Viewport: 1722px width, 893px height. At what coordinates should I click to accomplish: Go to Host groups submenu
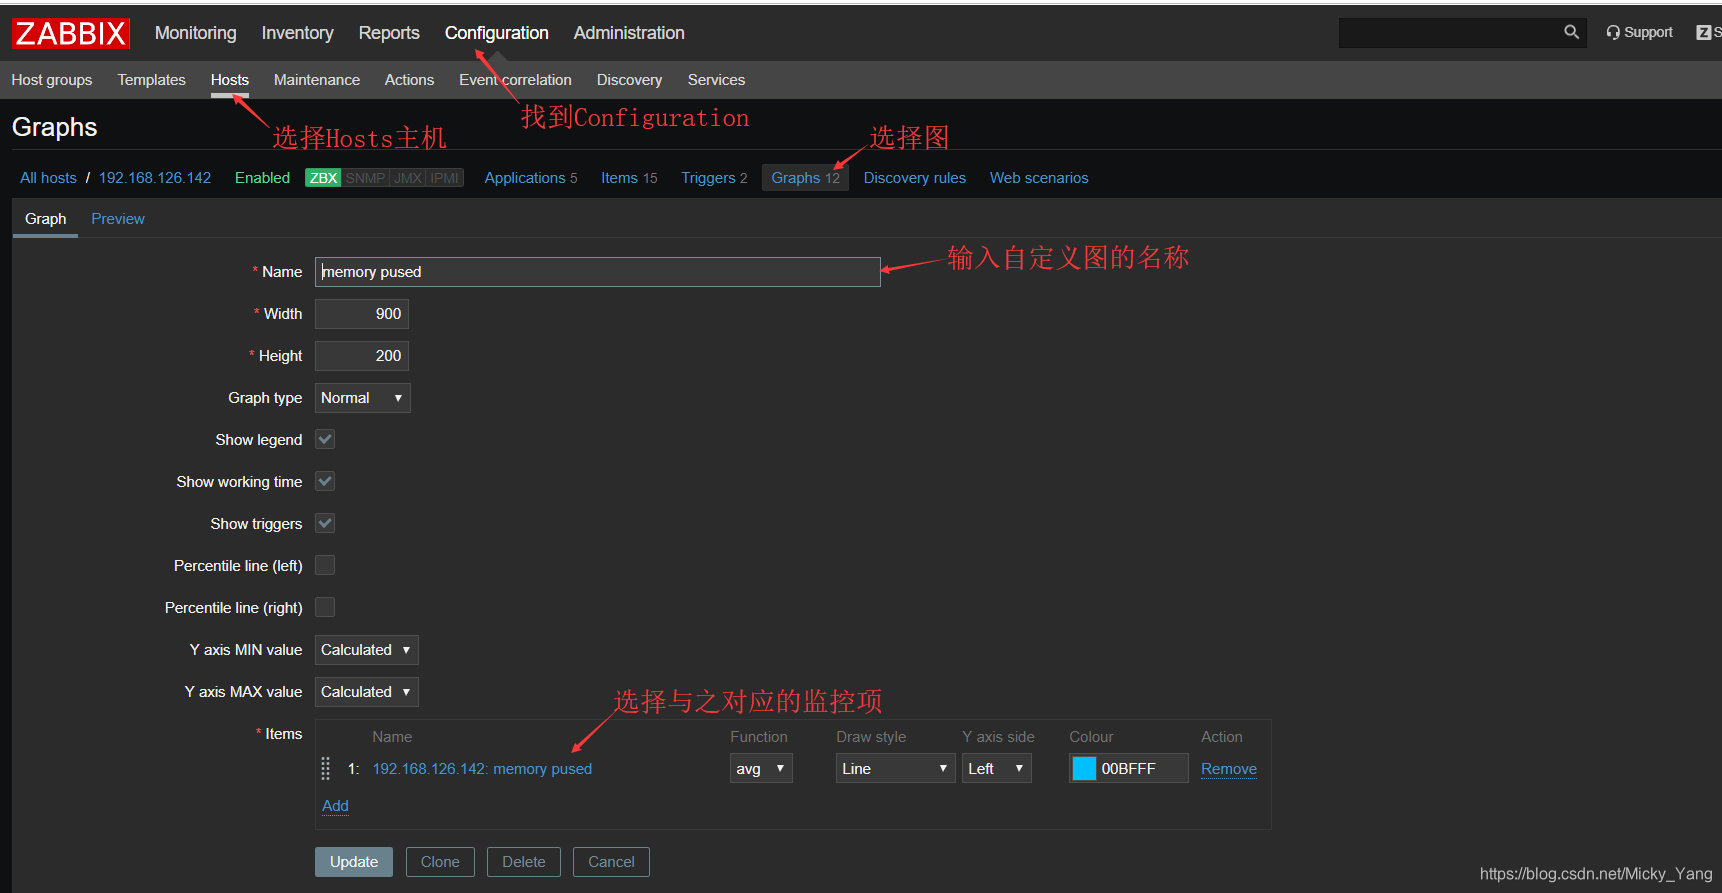pyautogui.click(x=52, y=80)
